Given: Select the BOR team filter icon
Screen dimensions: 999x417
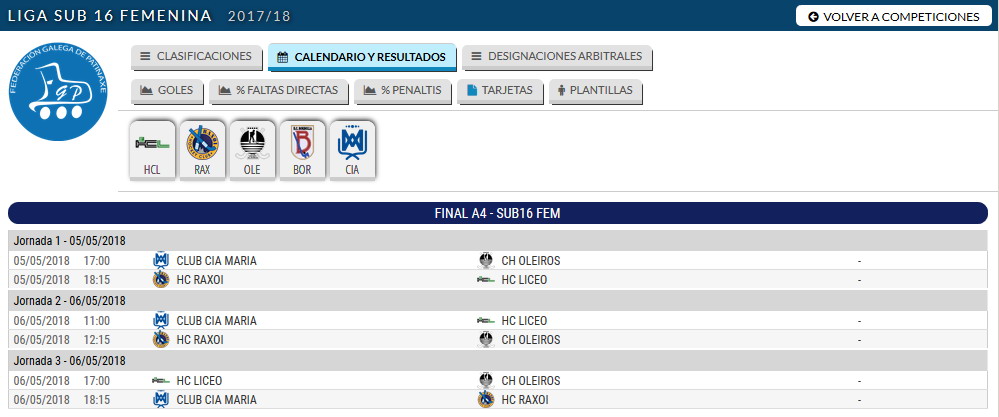Looking at the screenshot, I should tap(302, 151).
